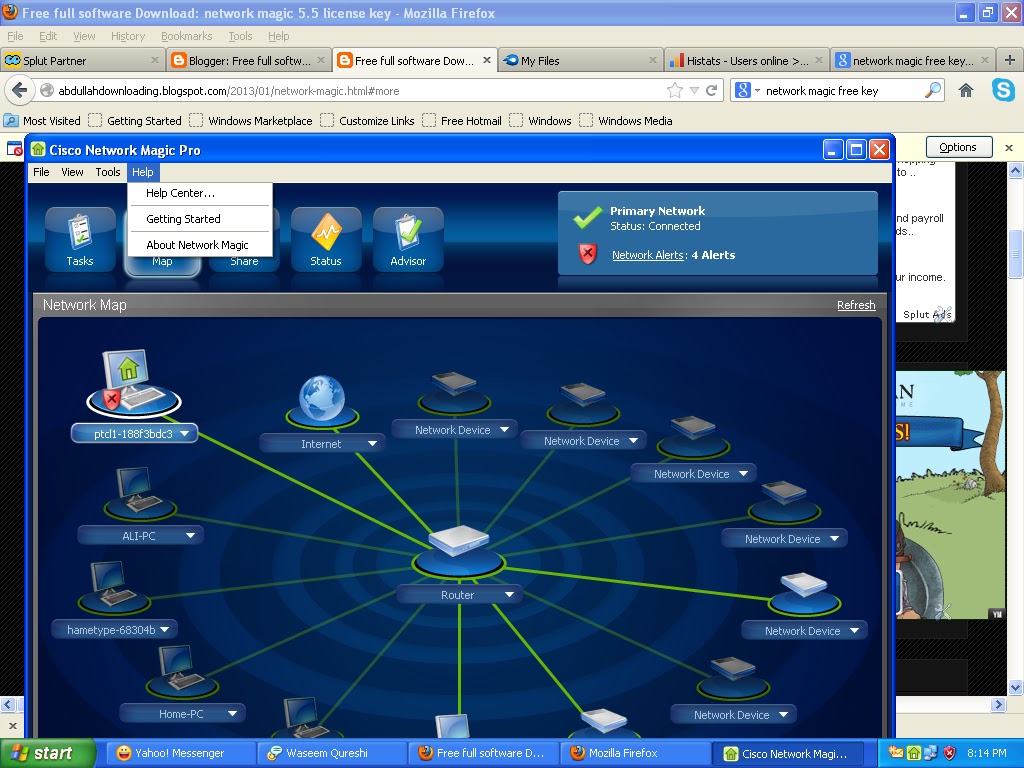Image resolution: width=1024 pixels, height=768 pixels.
Task: Click the Internet globe icon
Action: pyautogui.click(x=322, y=400)
